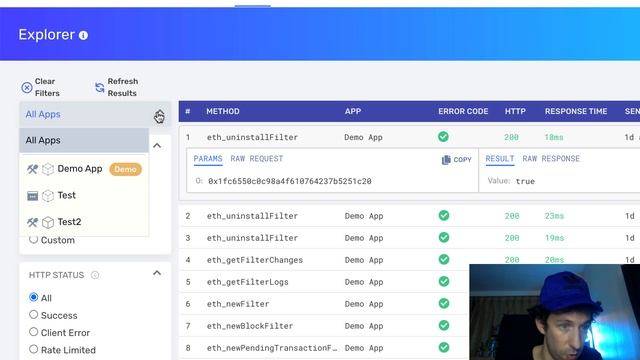Image resolution: width=640 pixels, height=360 pixels.
Task: Click the Explorer info icon
Action: click(83, 36)
